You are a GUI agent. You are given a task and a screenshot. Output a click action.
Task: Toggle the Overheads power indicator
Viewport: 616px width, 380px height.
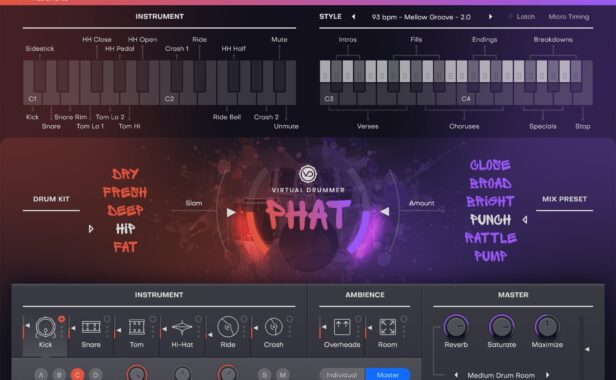[x=358, y=319]
